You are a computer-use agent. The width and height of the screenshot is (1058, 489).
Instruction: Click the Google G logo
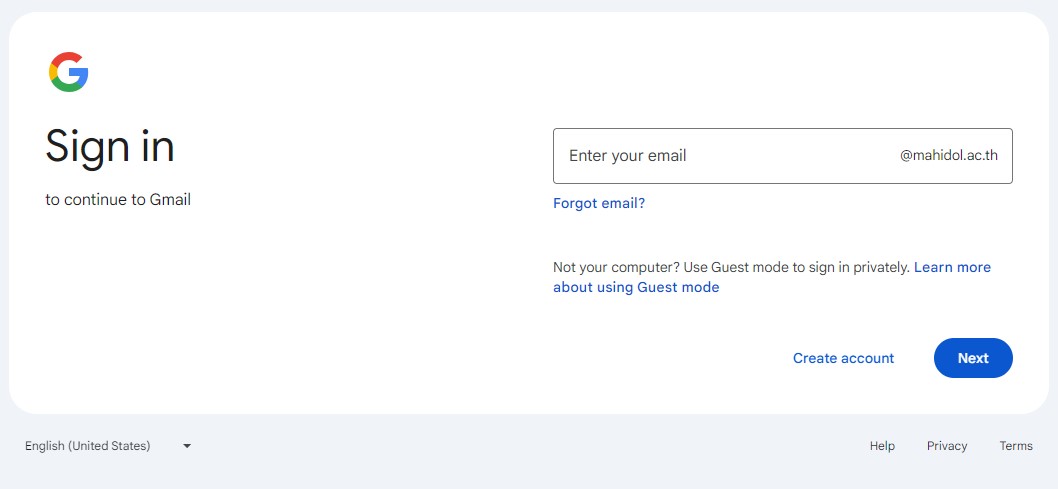click(69, 72)
